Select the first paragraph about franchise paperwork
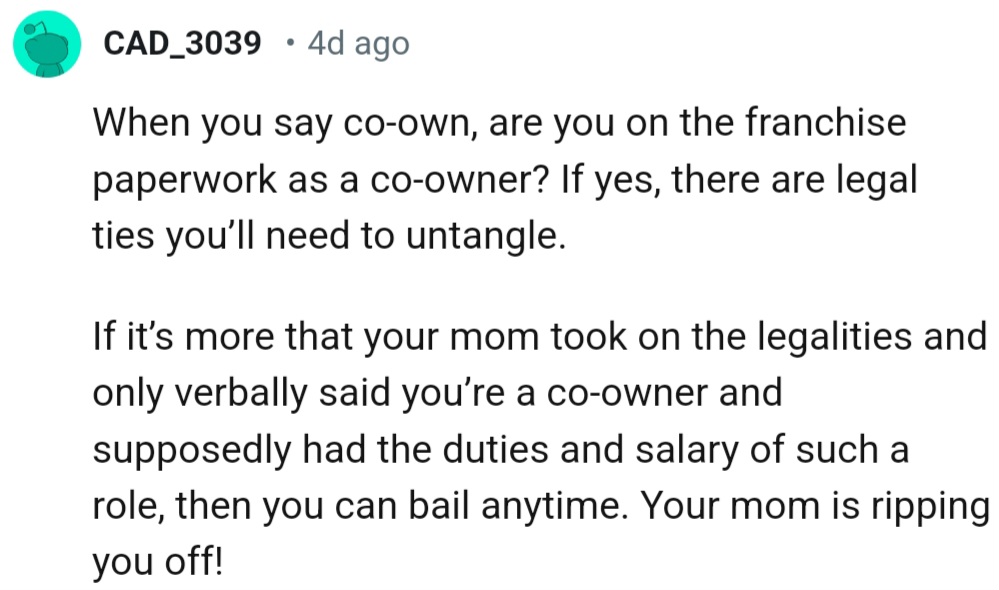 pyautogui.click(x=505, y=178)
